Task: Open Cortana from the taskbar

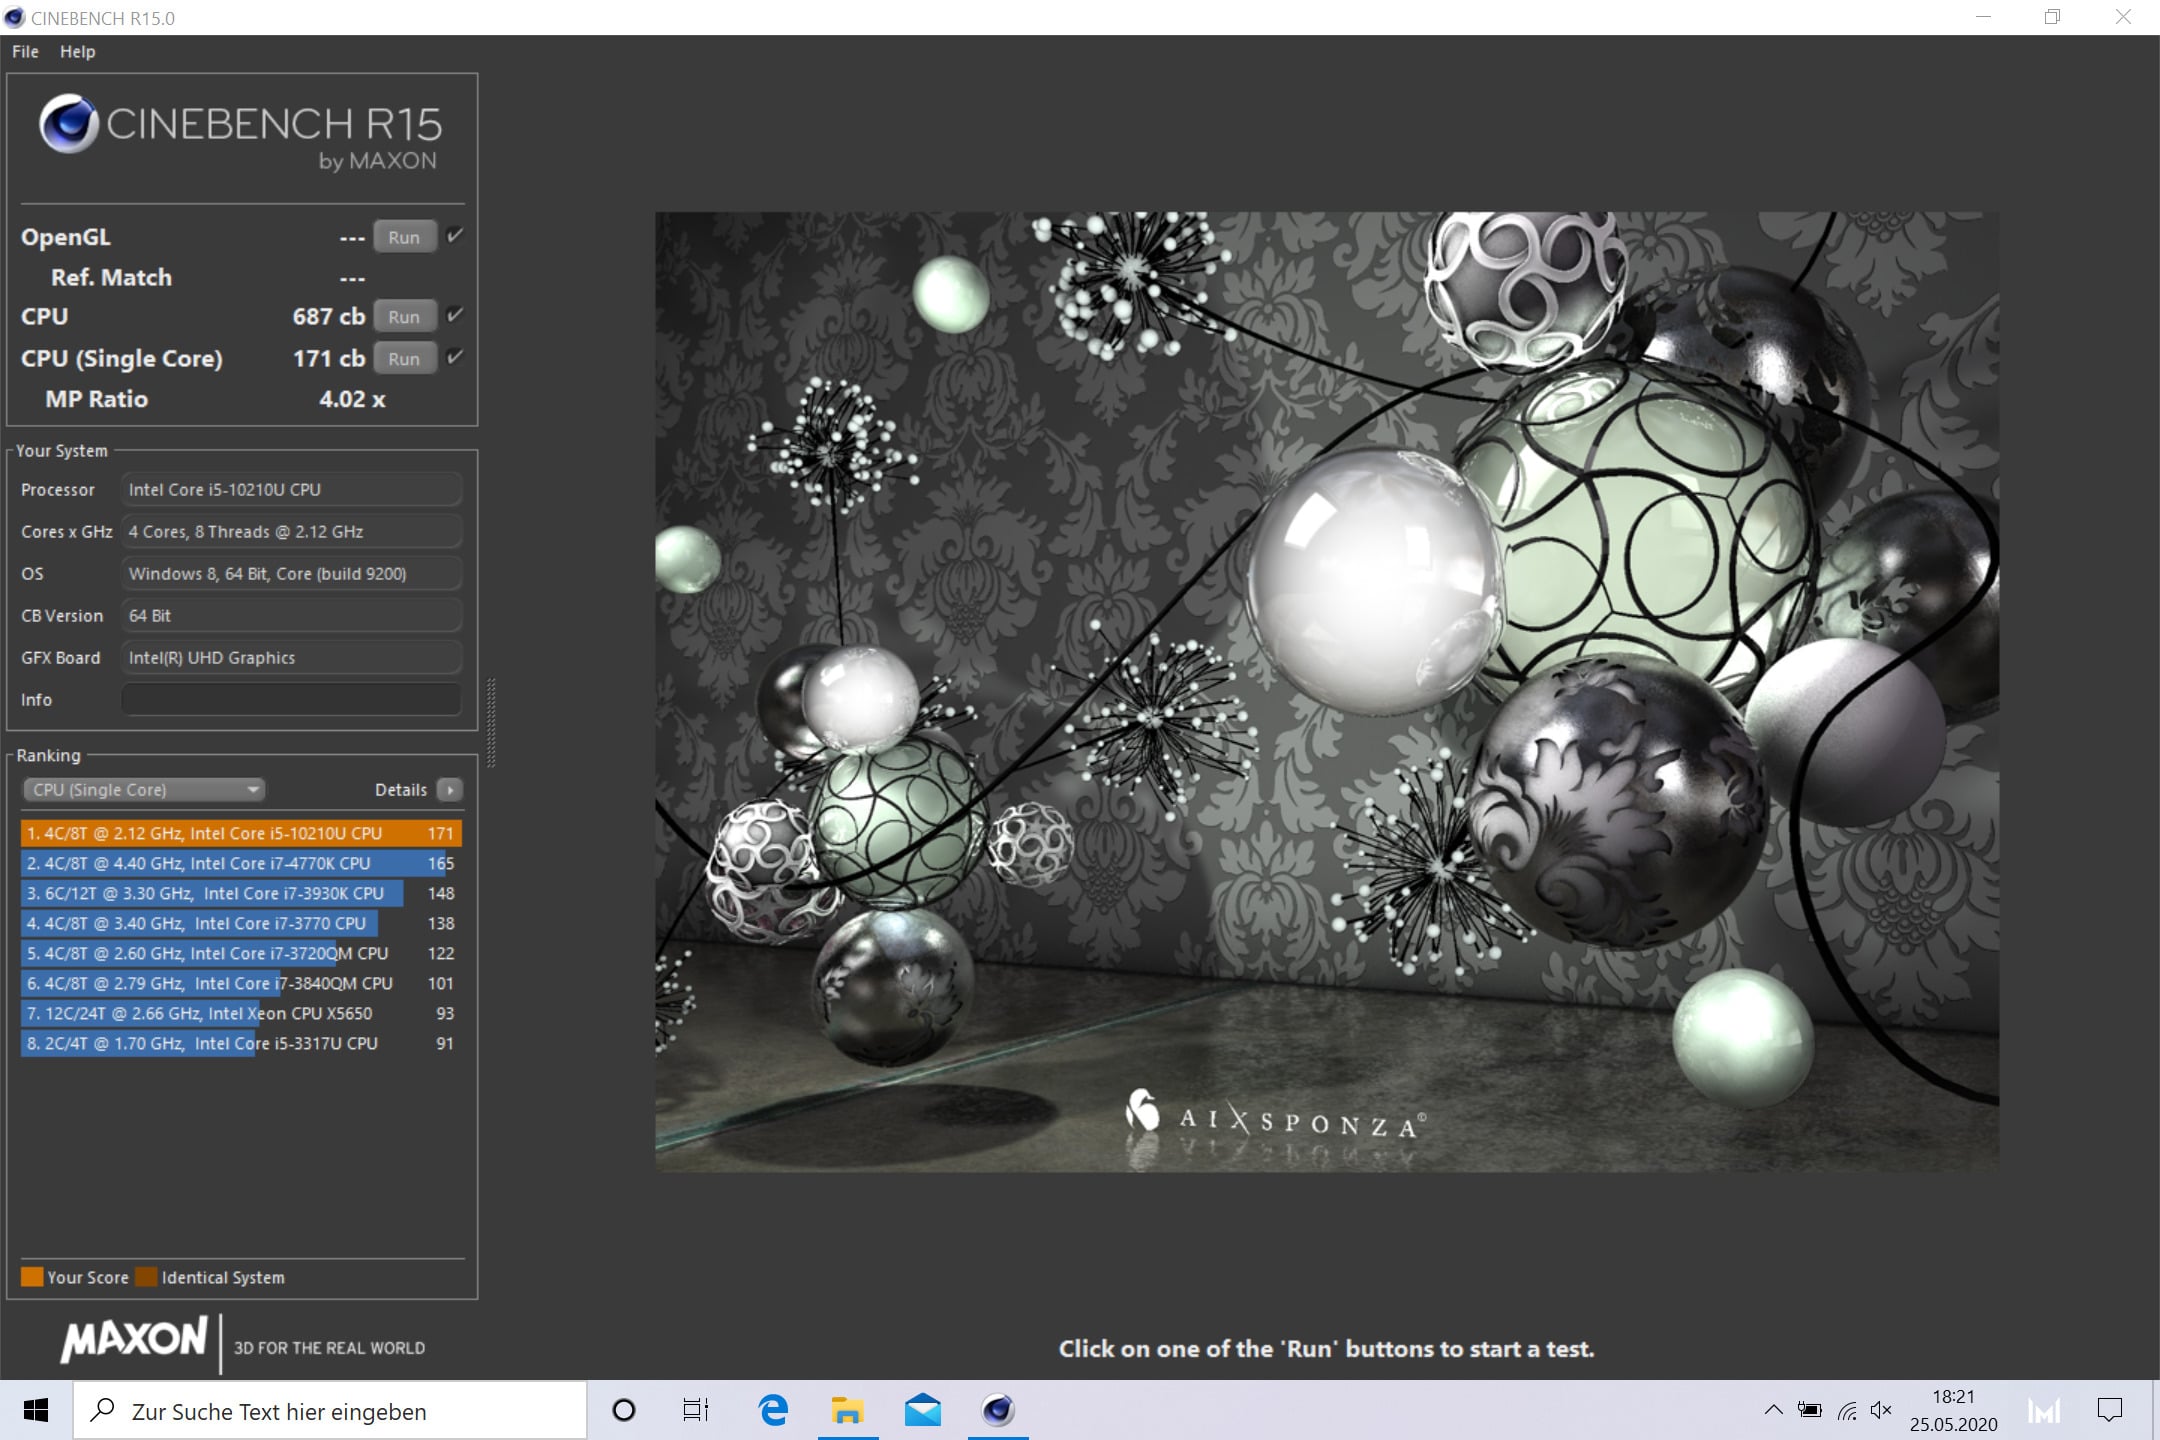Action: 624,1411
